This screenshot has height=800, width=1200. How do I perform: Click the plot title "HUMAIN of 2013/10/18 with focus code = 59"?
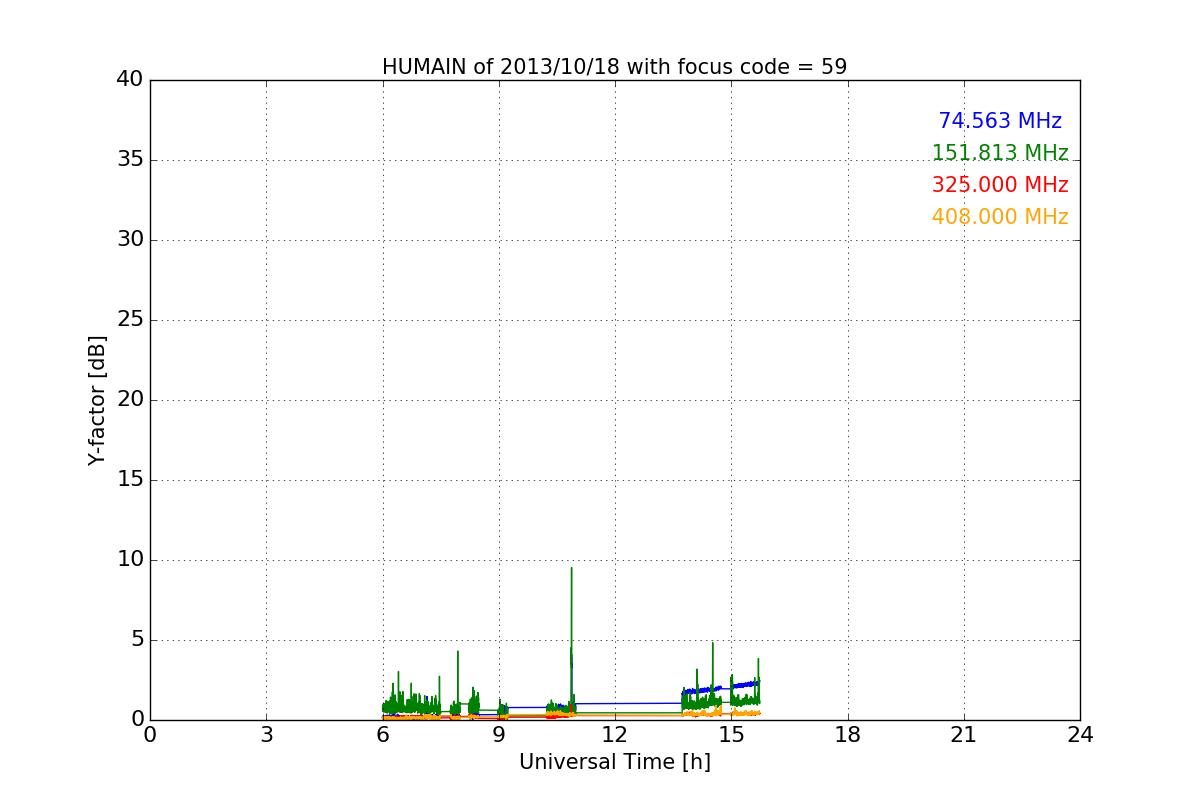[614, 67]
